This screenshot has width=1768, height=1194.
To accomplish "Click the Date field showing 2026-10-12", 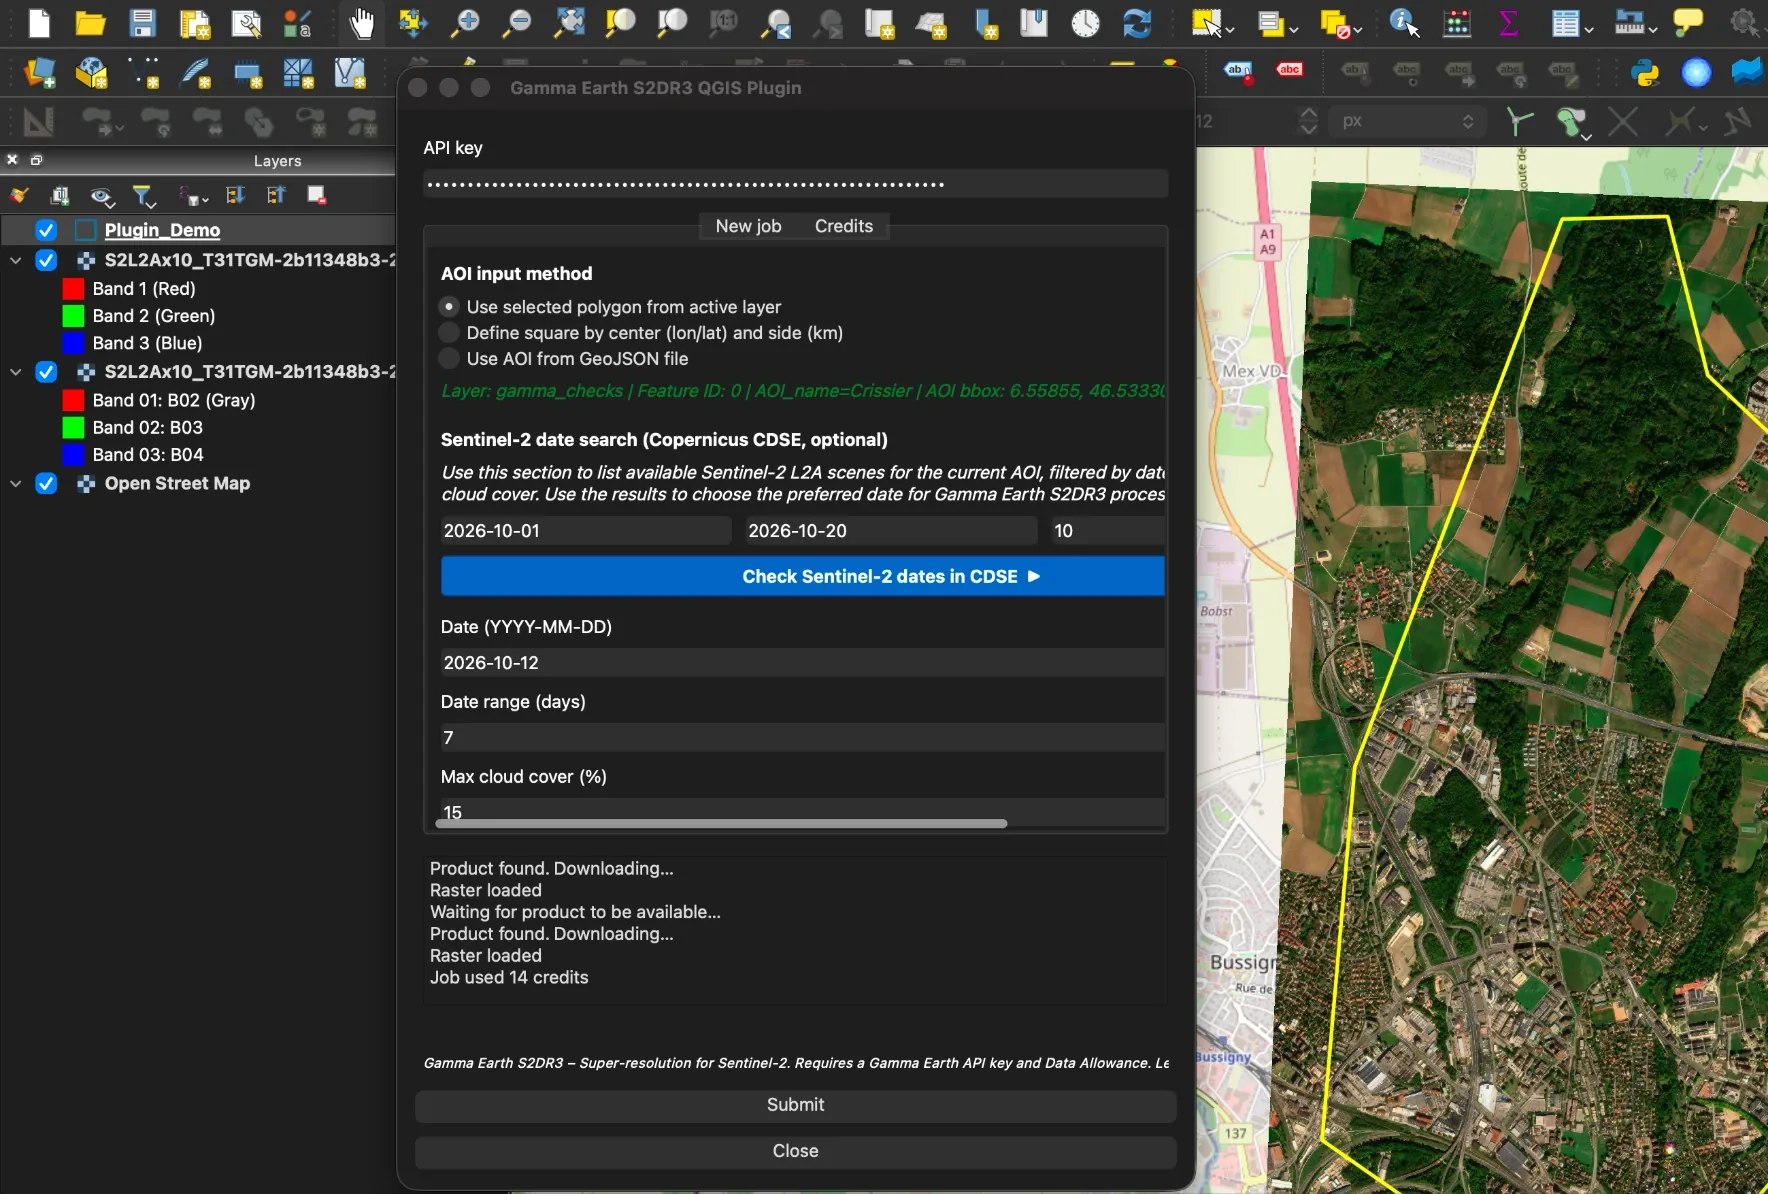I will (803, 663).
